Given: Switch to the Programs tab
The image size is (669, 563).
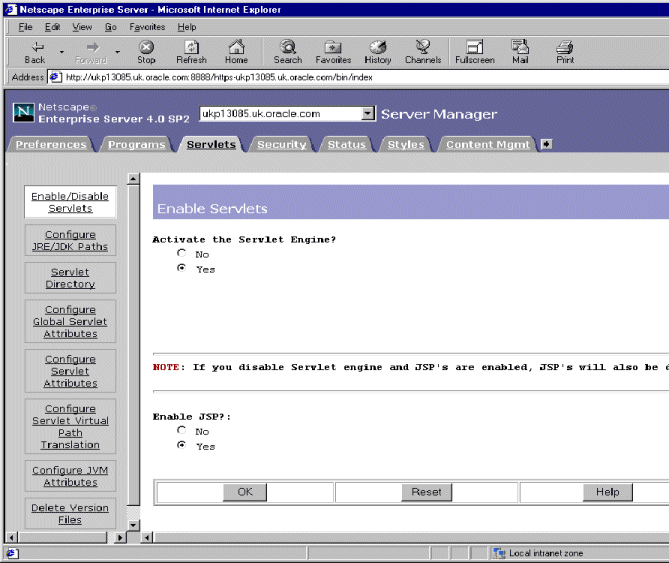Looking at the screenshot, I should 137,145.
